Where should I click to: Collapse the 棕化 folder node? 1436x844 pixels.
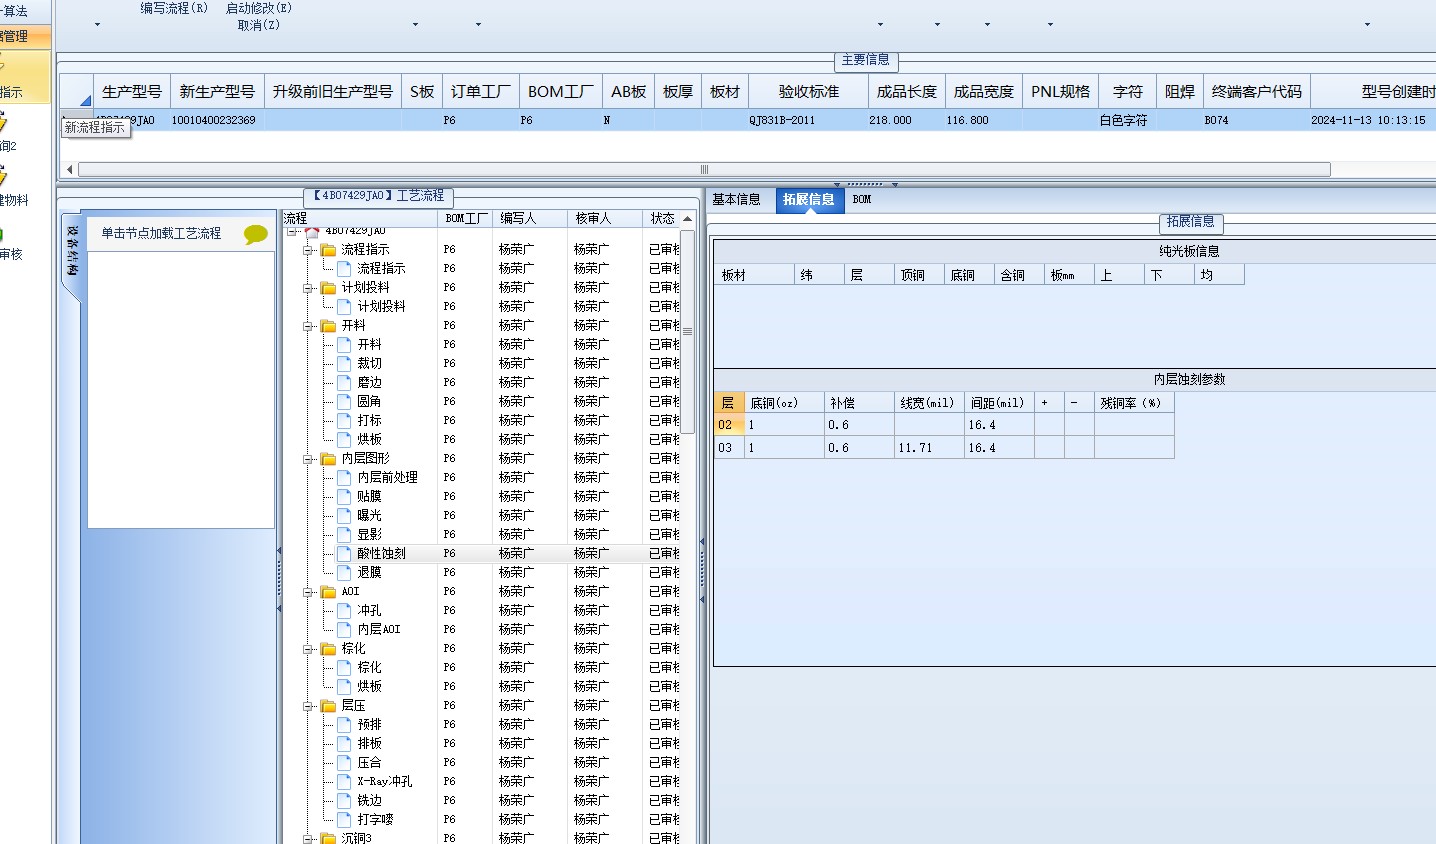(309, 649)
